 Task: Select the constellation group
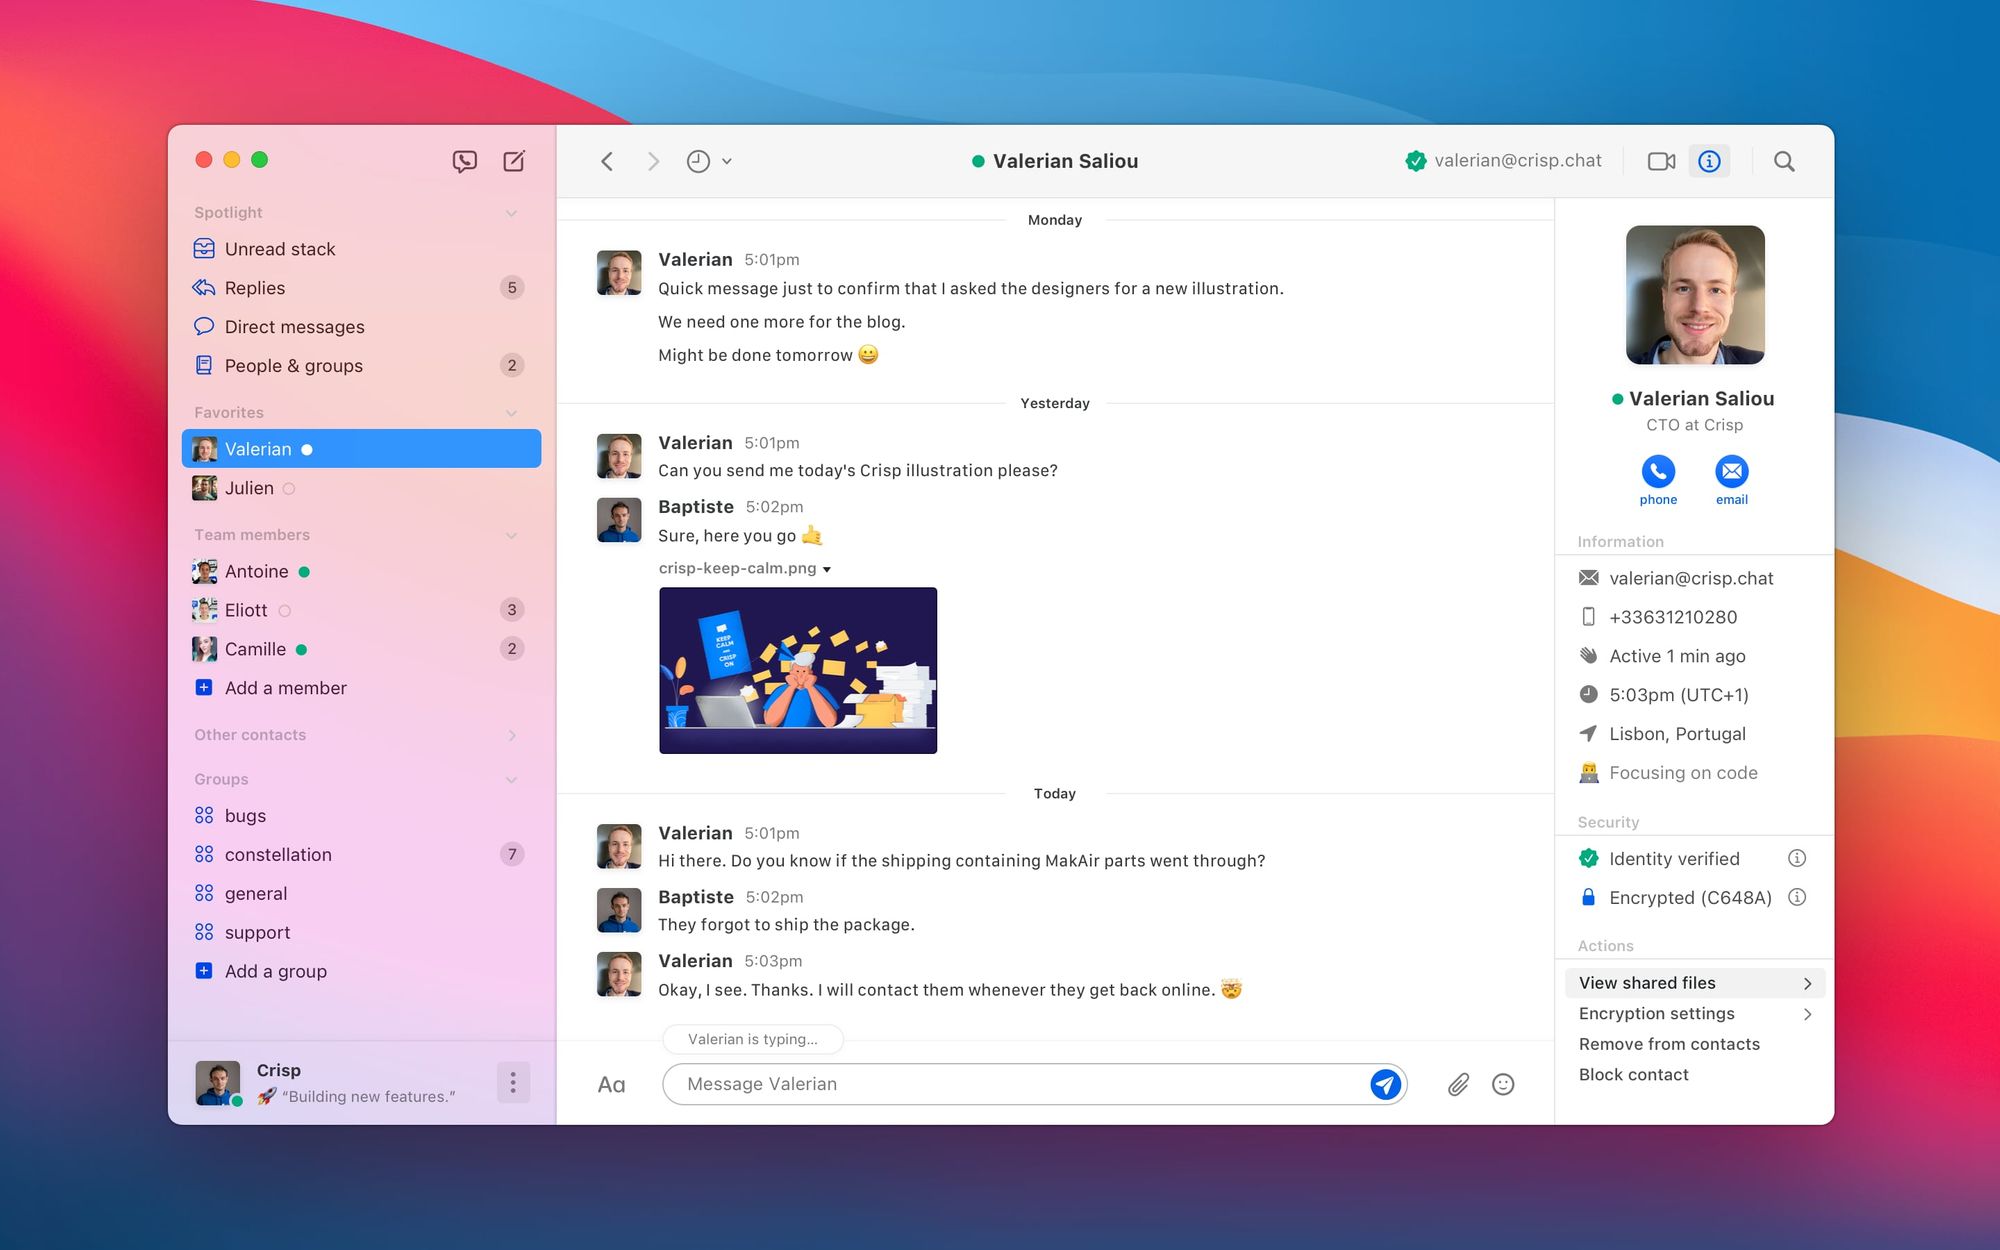click(x=276, y=853)
